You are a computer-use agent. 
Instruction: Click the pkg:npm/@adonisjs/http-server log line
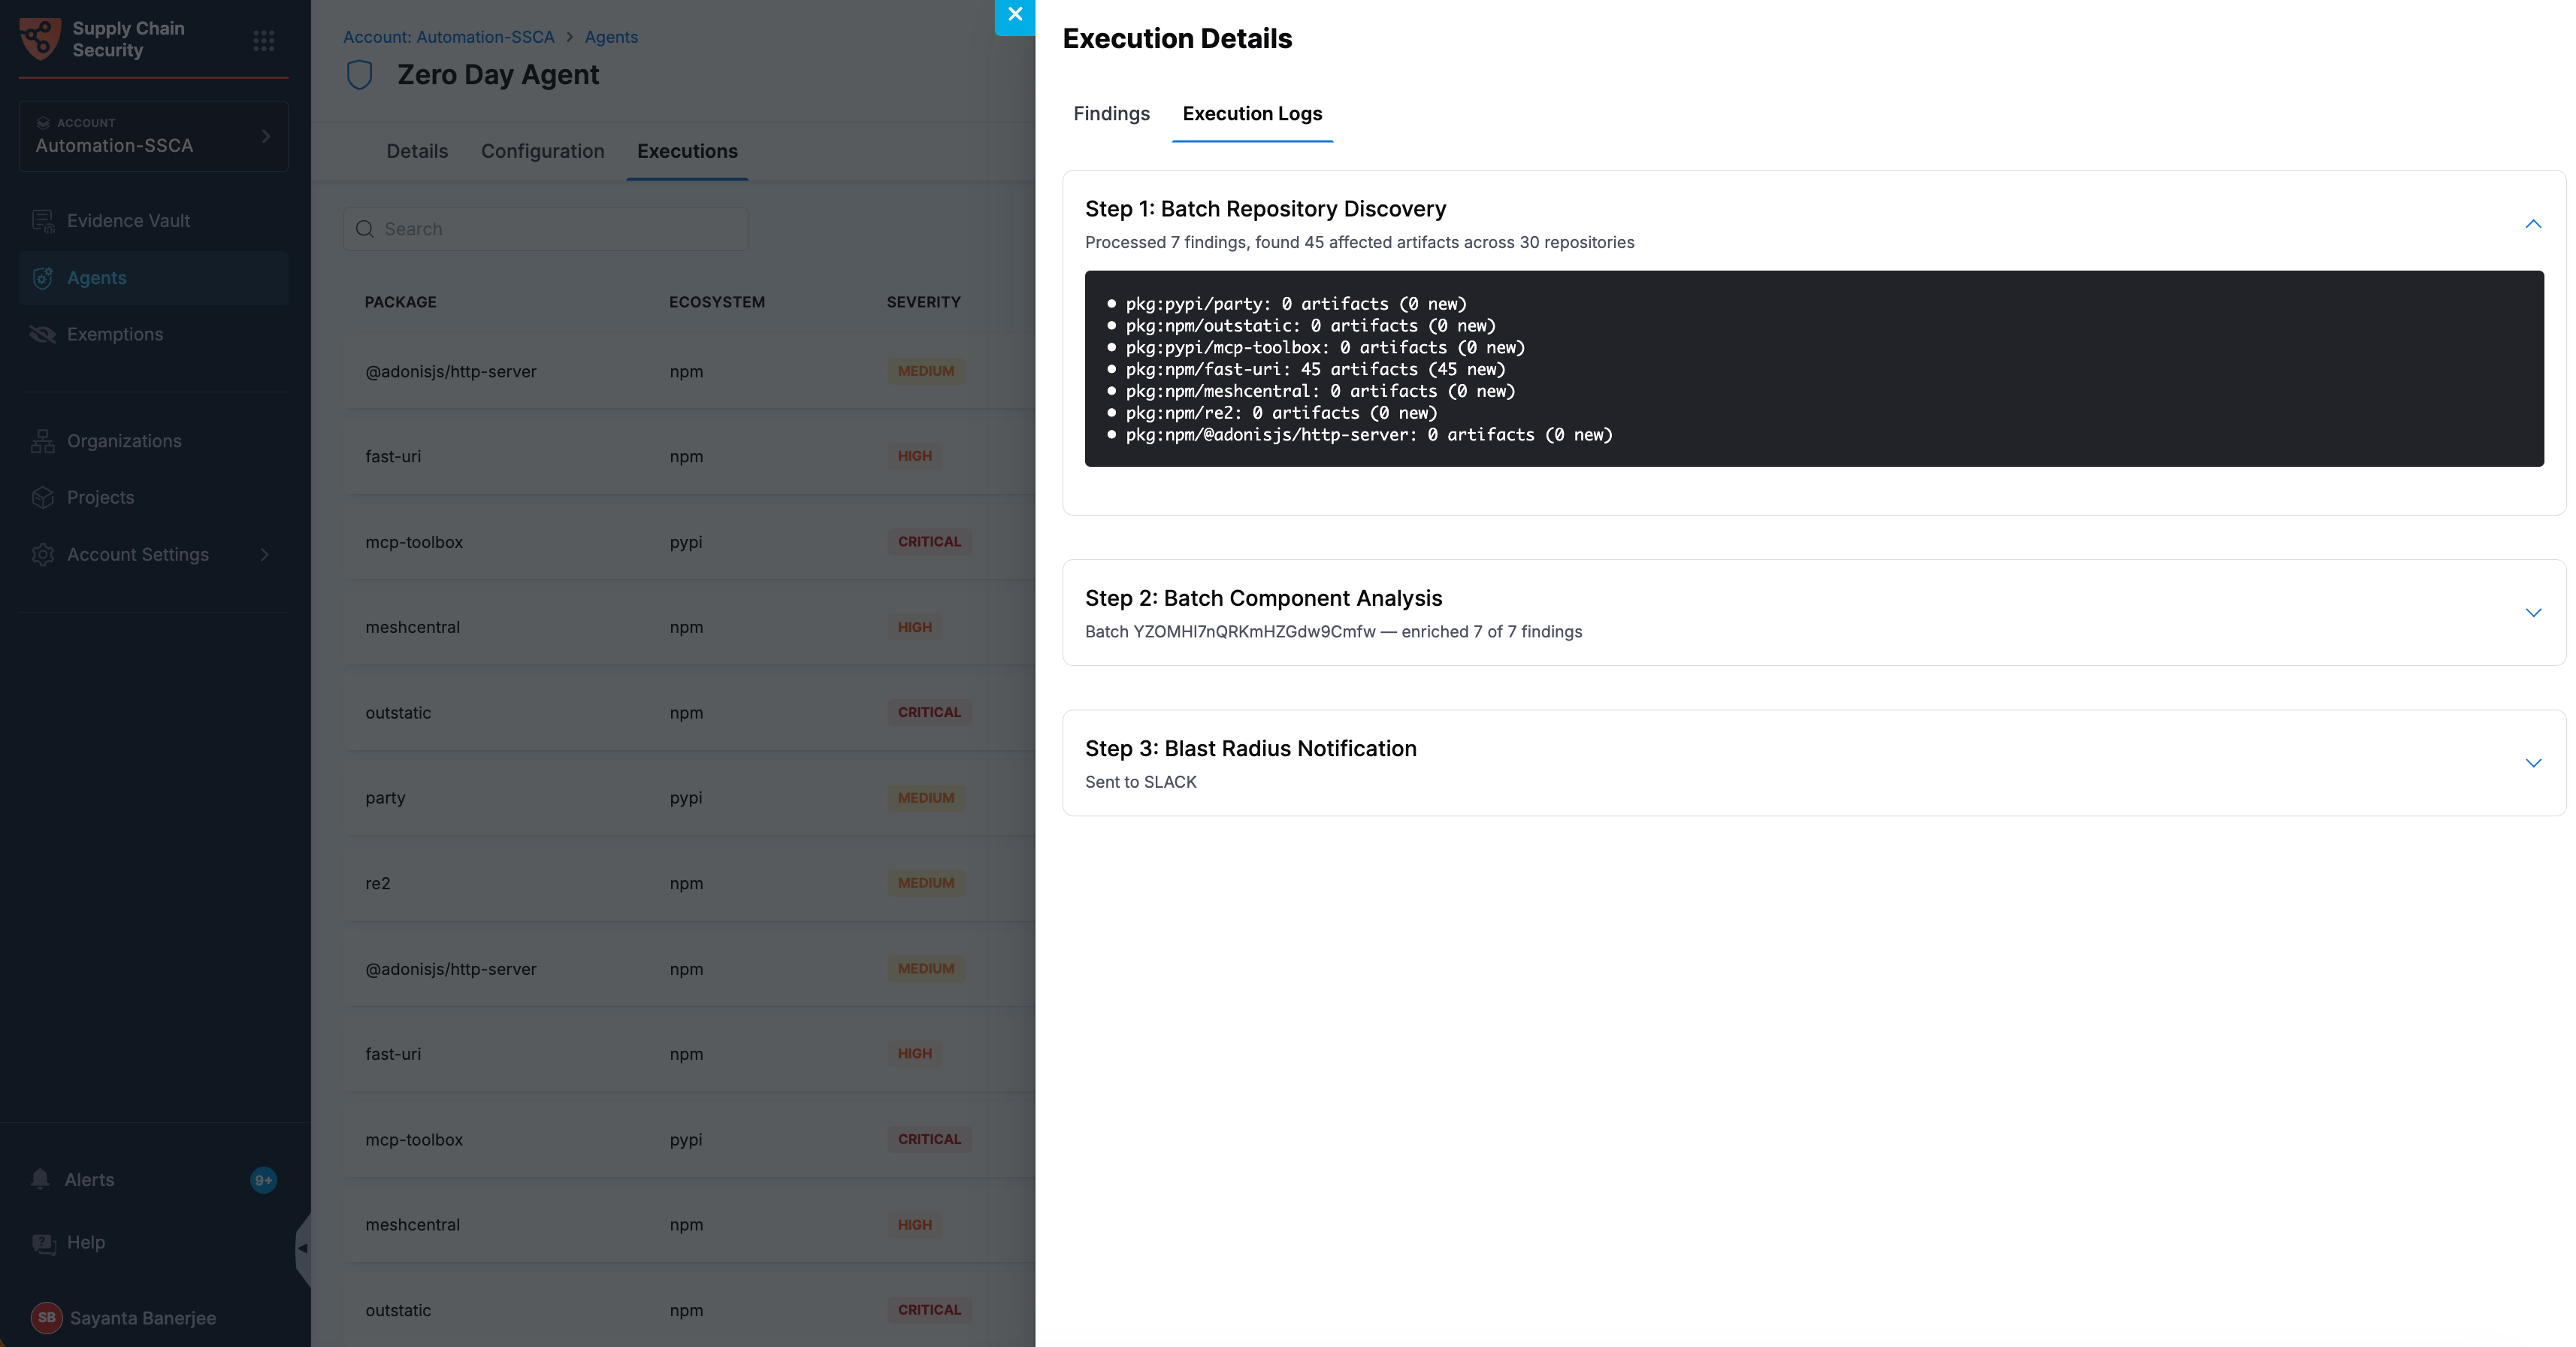point(1369,435)
